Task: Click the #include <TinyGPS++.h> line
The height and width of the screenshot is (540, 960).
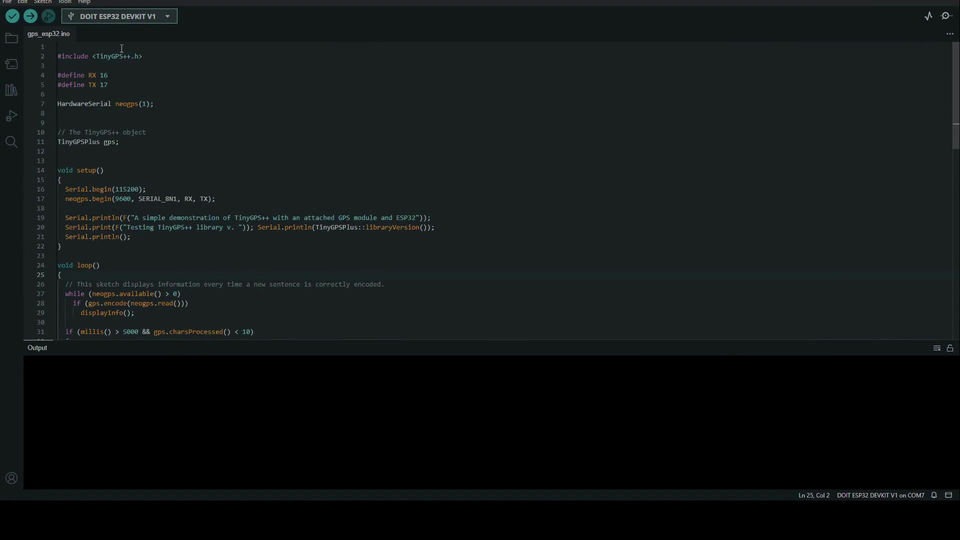Action: 100,56
